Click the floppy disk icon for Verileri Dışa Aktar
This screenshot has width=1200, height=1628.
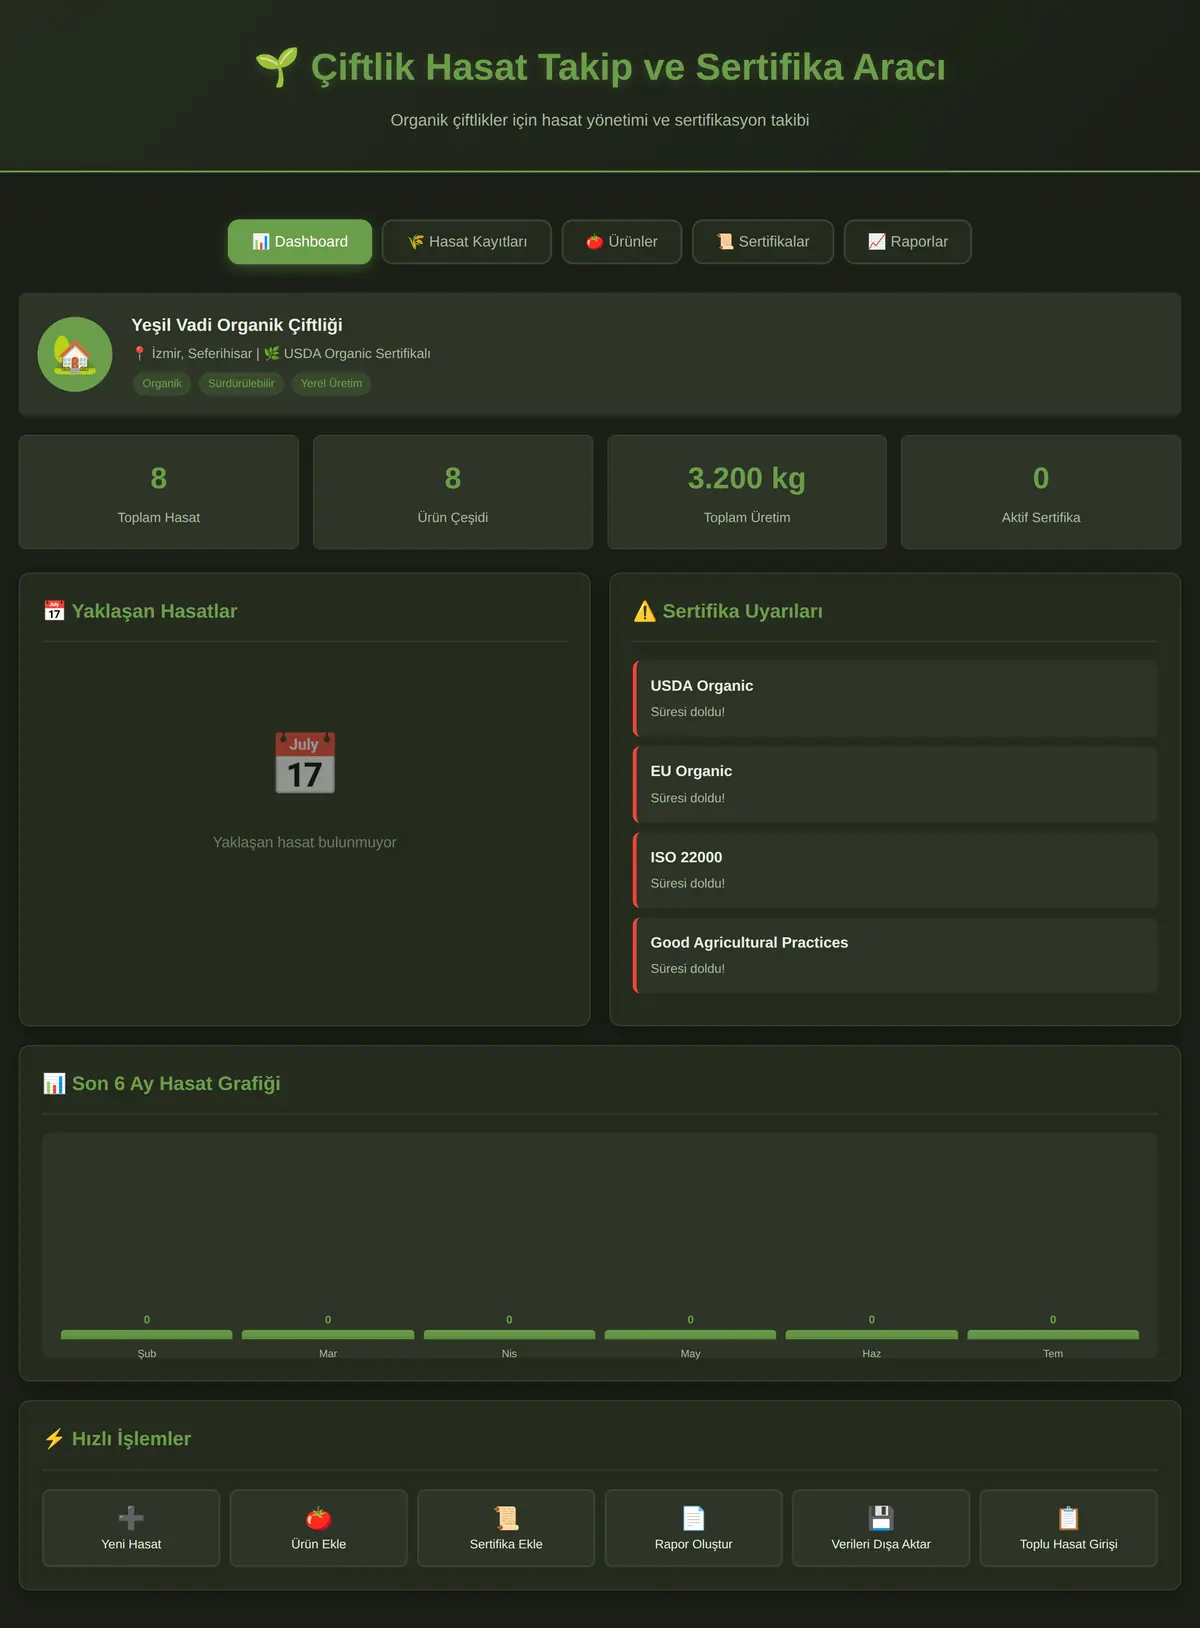[881, 1518]
